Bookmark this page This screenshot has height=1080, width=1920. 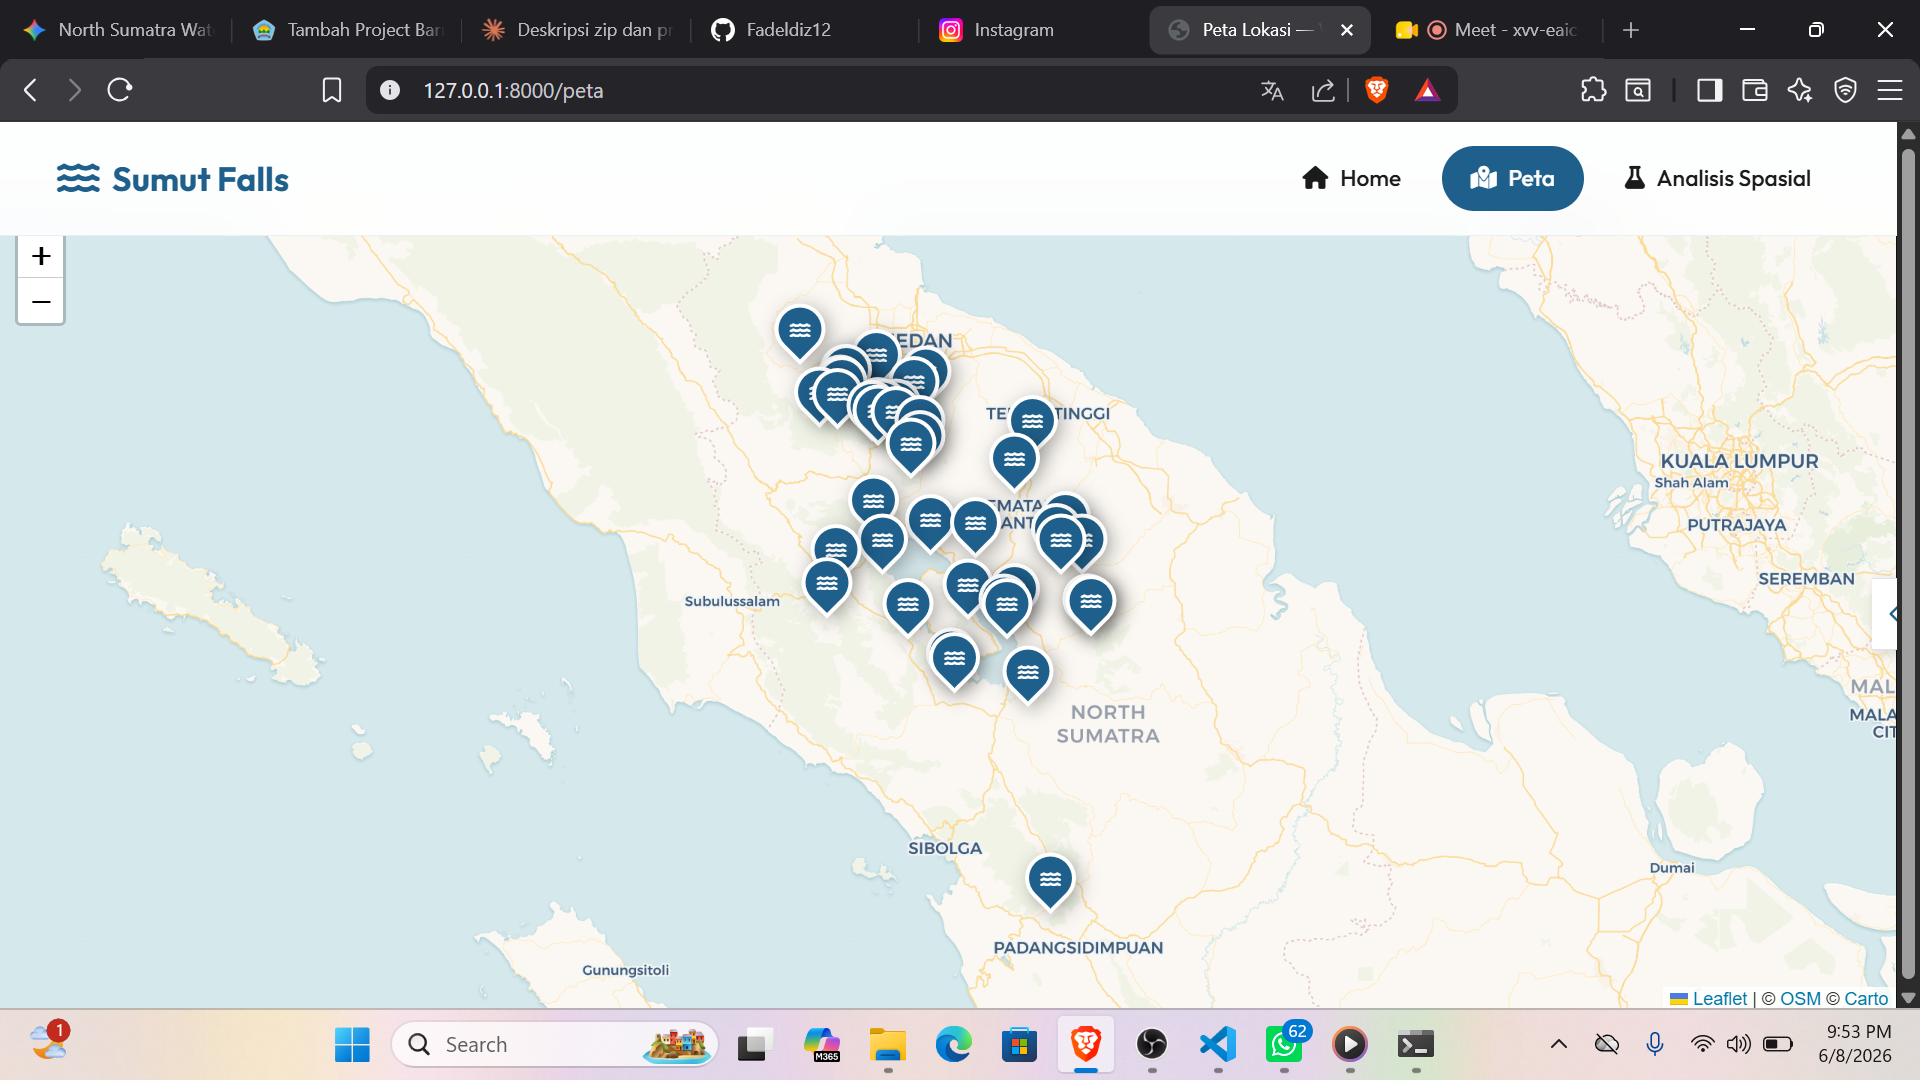332,90
